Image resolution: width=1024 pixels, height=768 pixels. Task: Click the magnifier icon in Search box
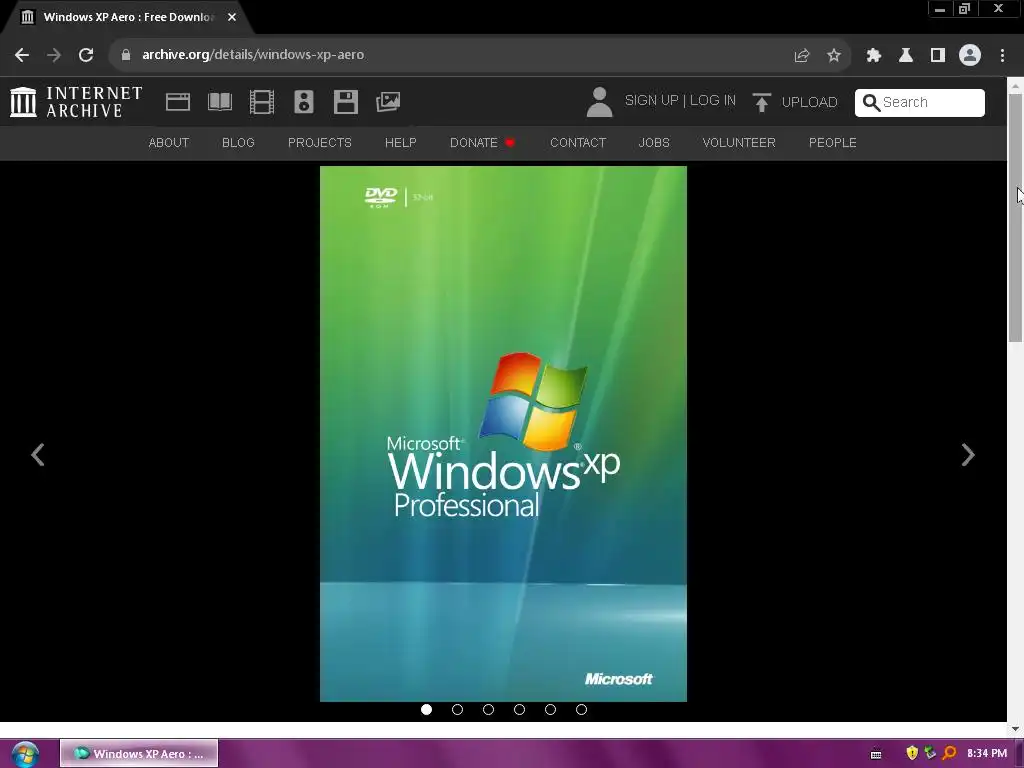coord(871,103)
